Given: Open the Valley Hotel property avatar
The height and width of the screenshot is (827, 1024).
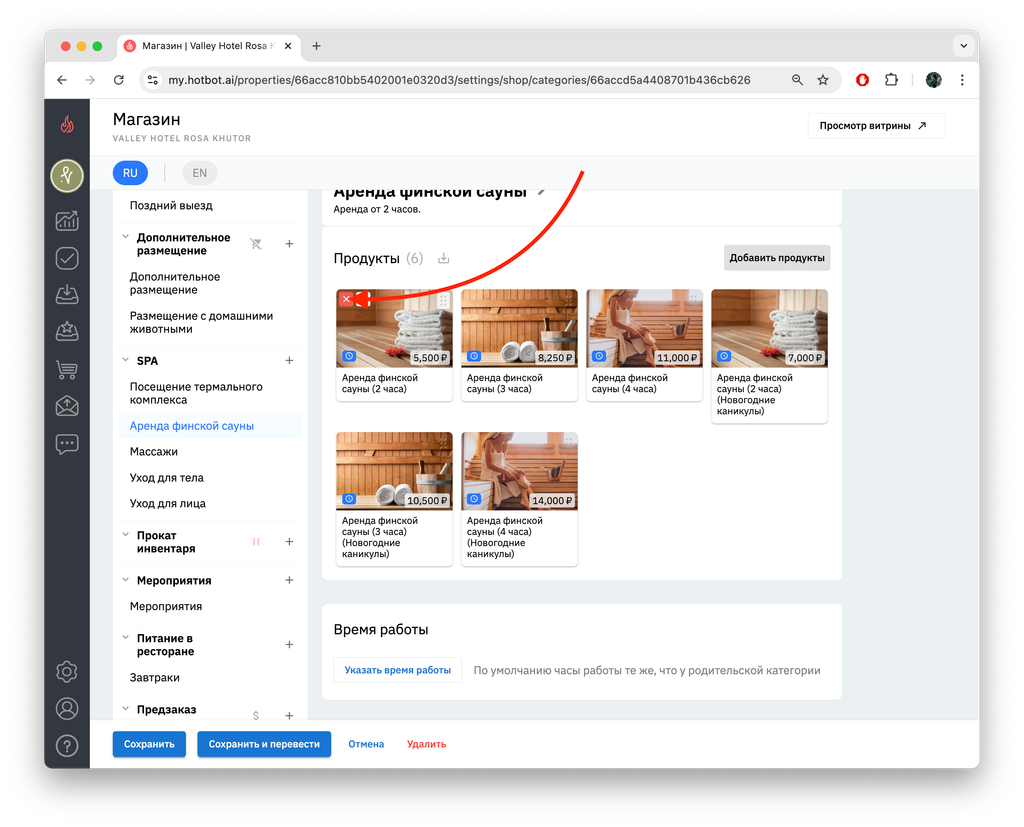Looking at the screenshot, I should click(67, 175).
